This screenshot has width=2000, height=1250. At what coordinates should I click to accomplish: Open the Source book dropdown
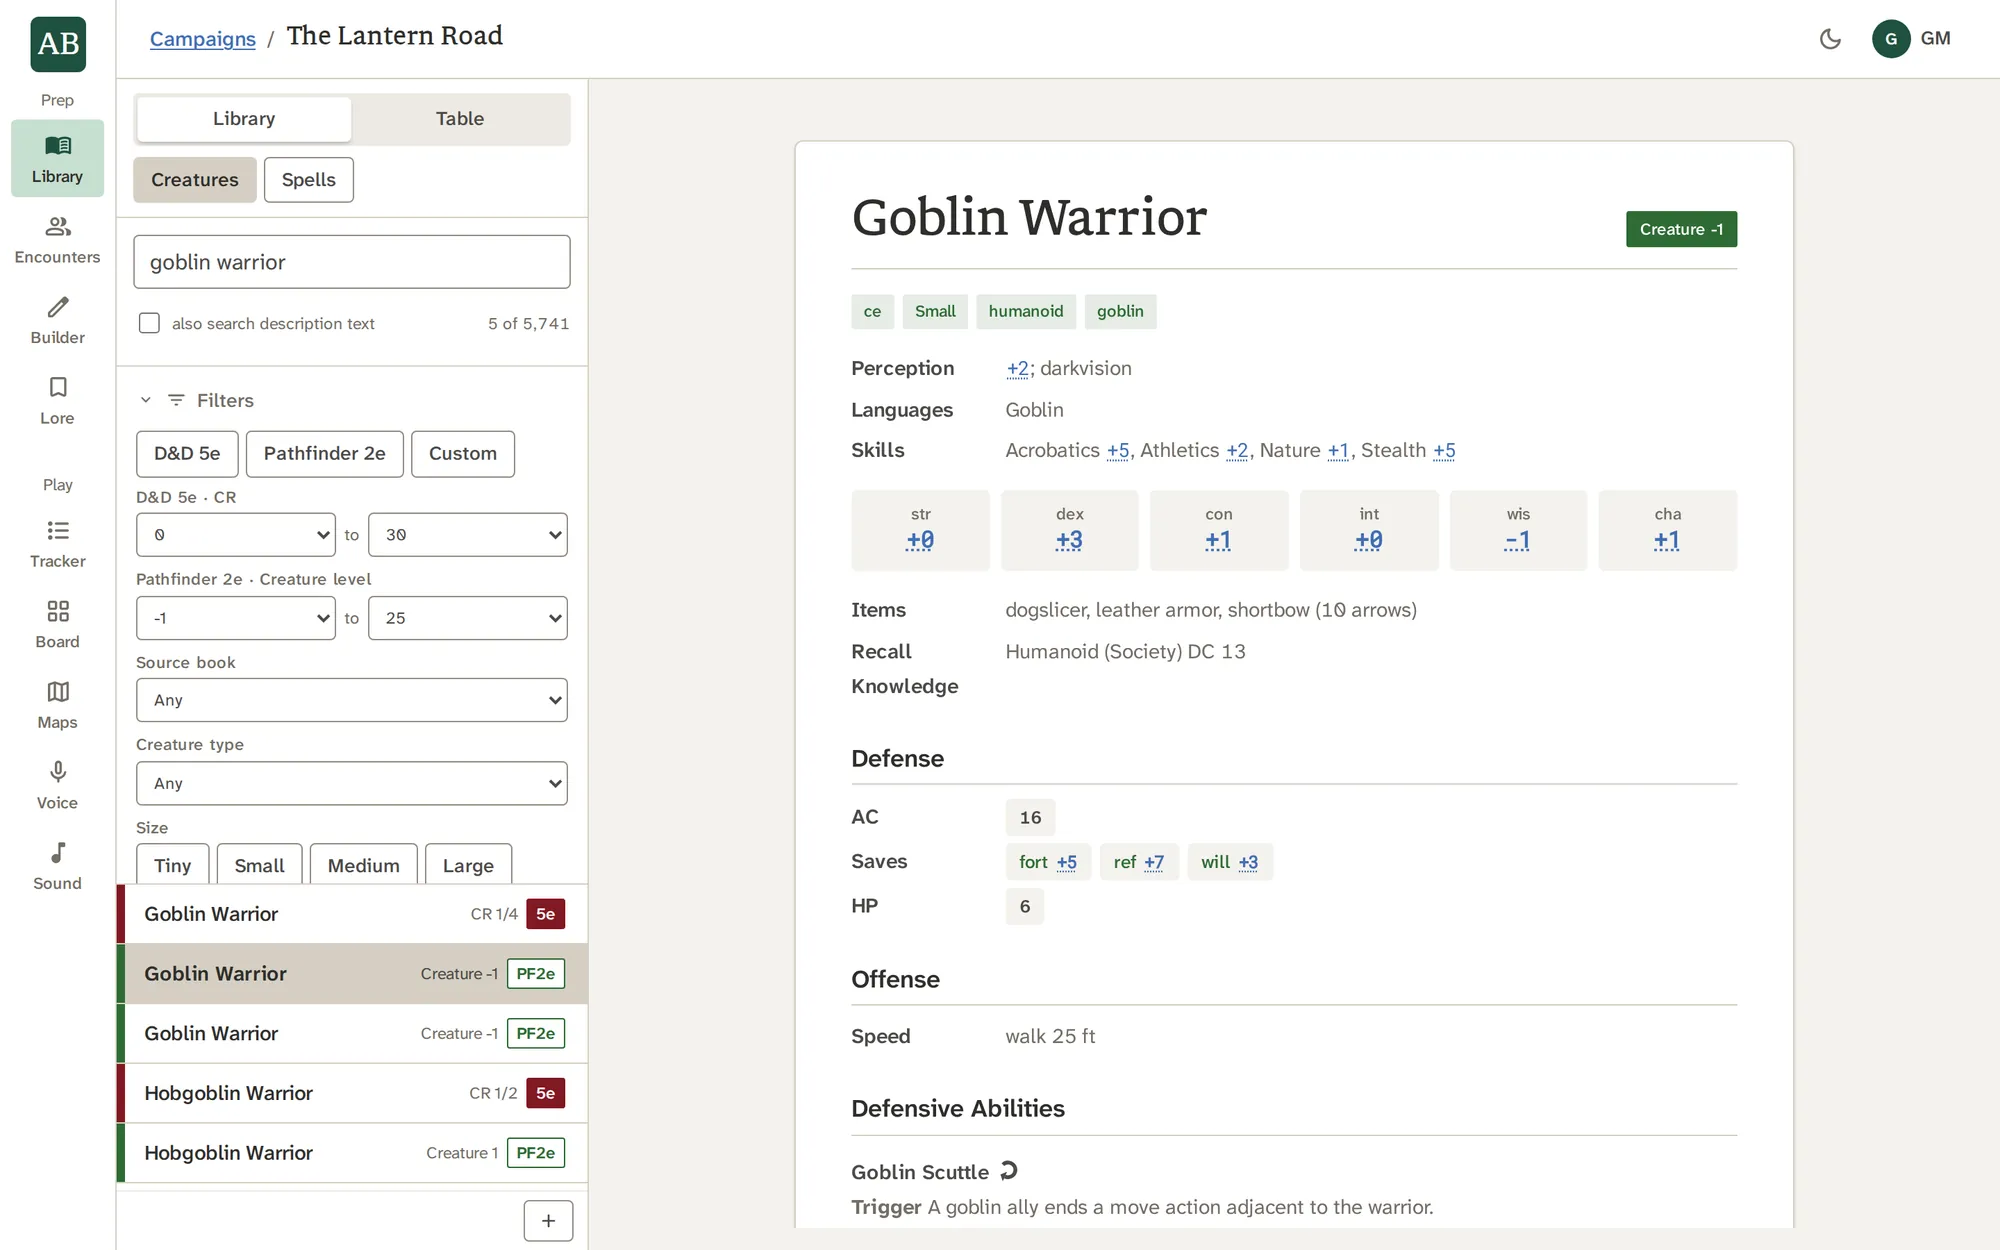(352, 700)
